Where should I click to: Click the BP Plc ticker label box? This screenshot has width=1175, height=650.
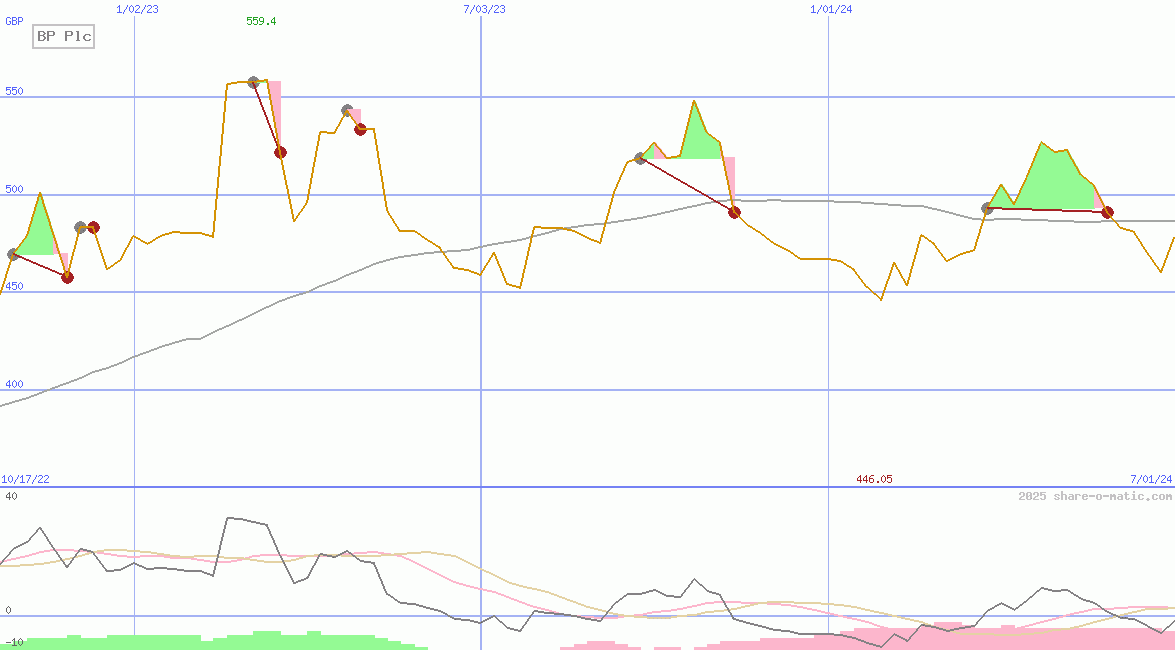click(63, 37)
